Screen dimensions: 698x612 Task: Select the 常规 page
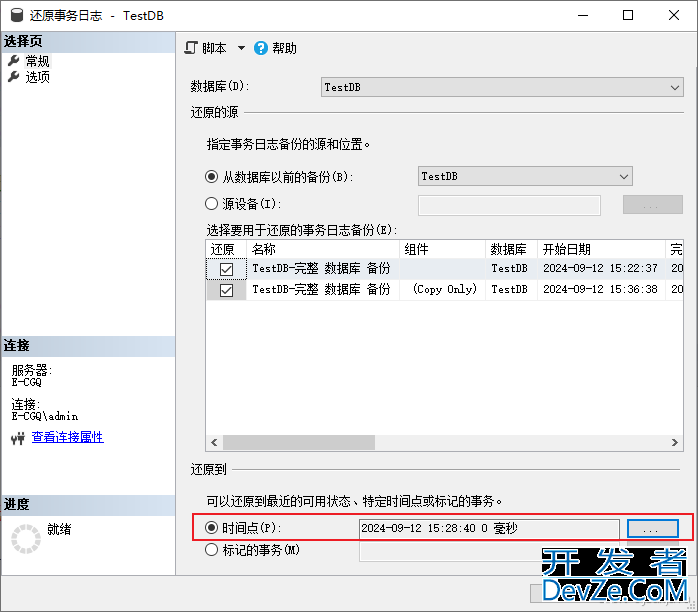(37, 61)
